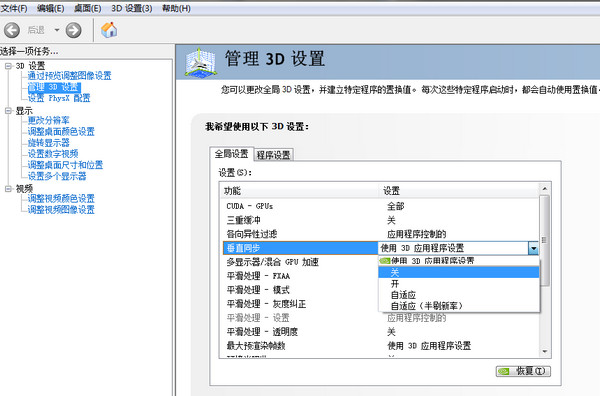This screenshot has width=600, height=396.
Task: Open the 文件(F) menu
Action: (x=14, y=8)
